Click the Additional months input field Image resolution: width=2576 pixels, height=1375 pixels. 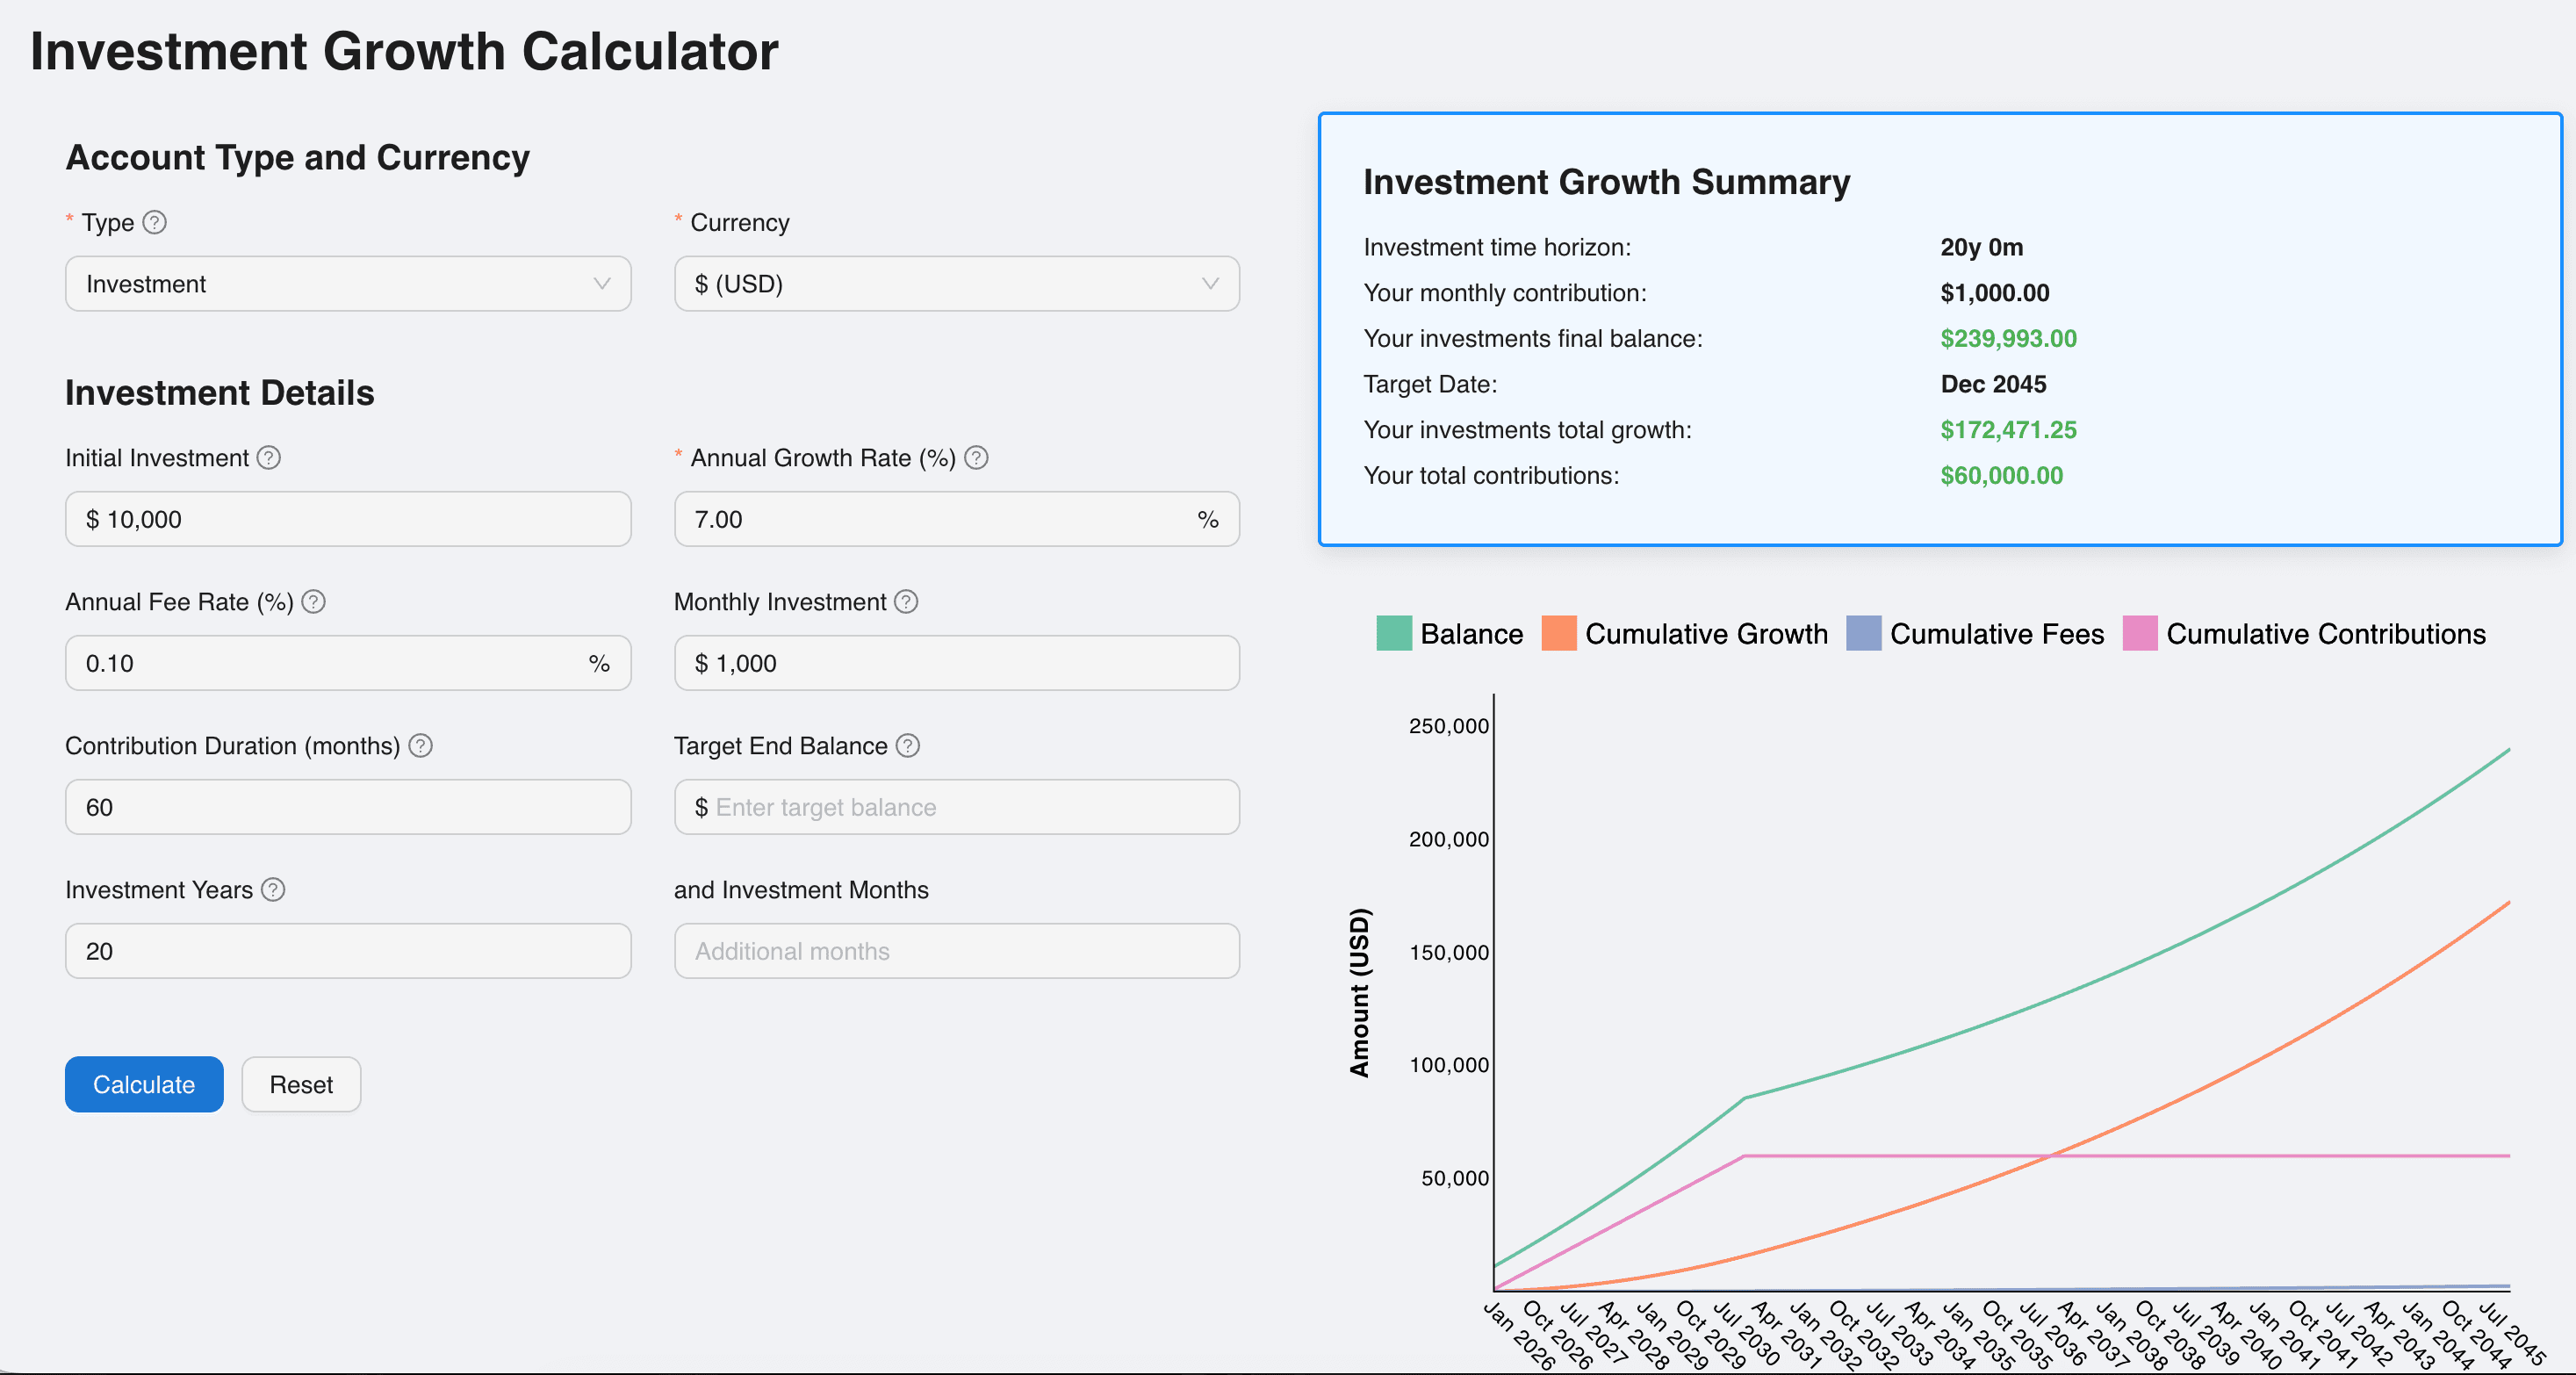(x=956, y=951)
